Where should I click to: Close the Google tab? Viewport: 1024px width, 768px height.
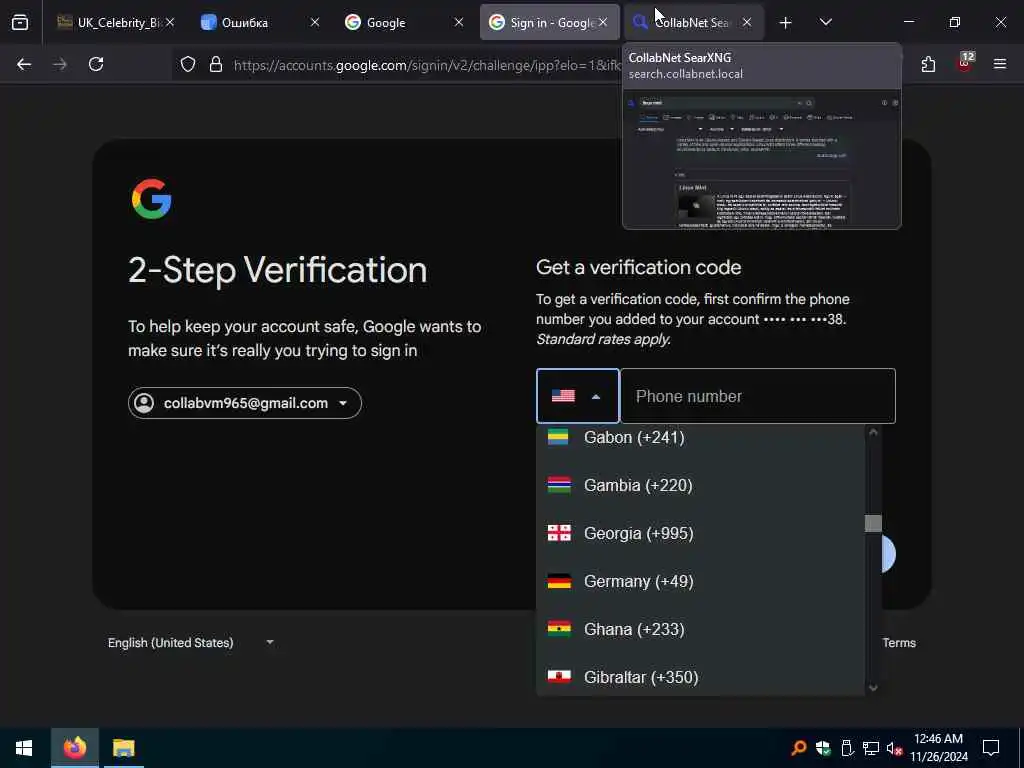click(x=459, y=22)
